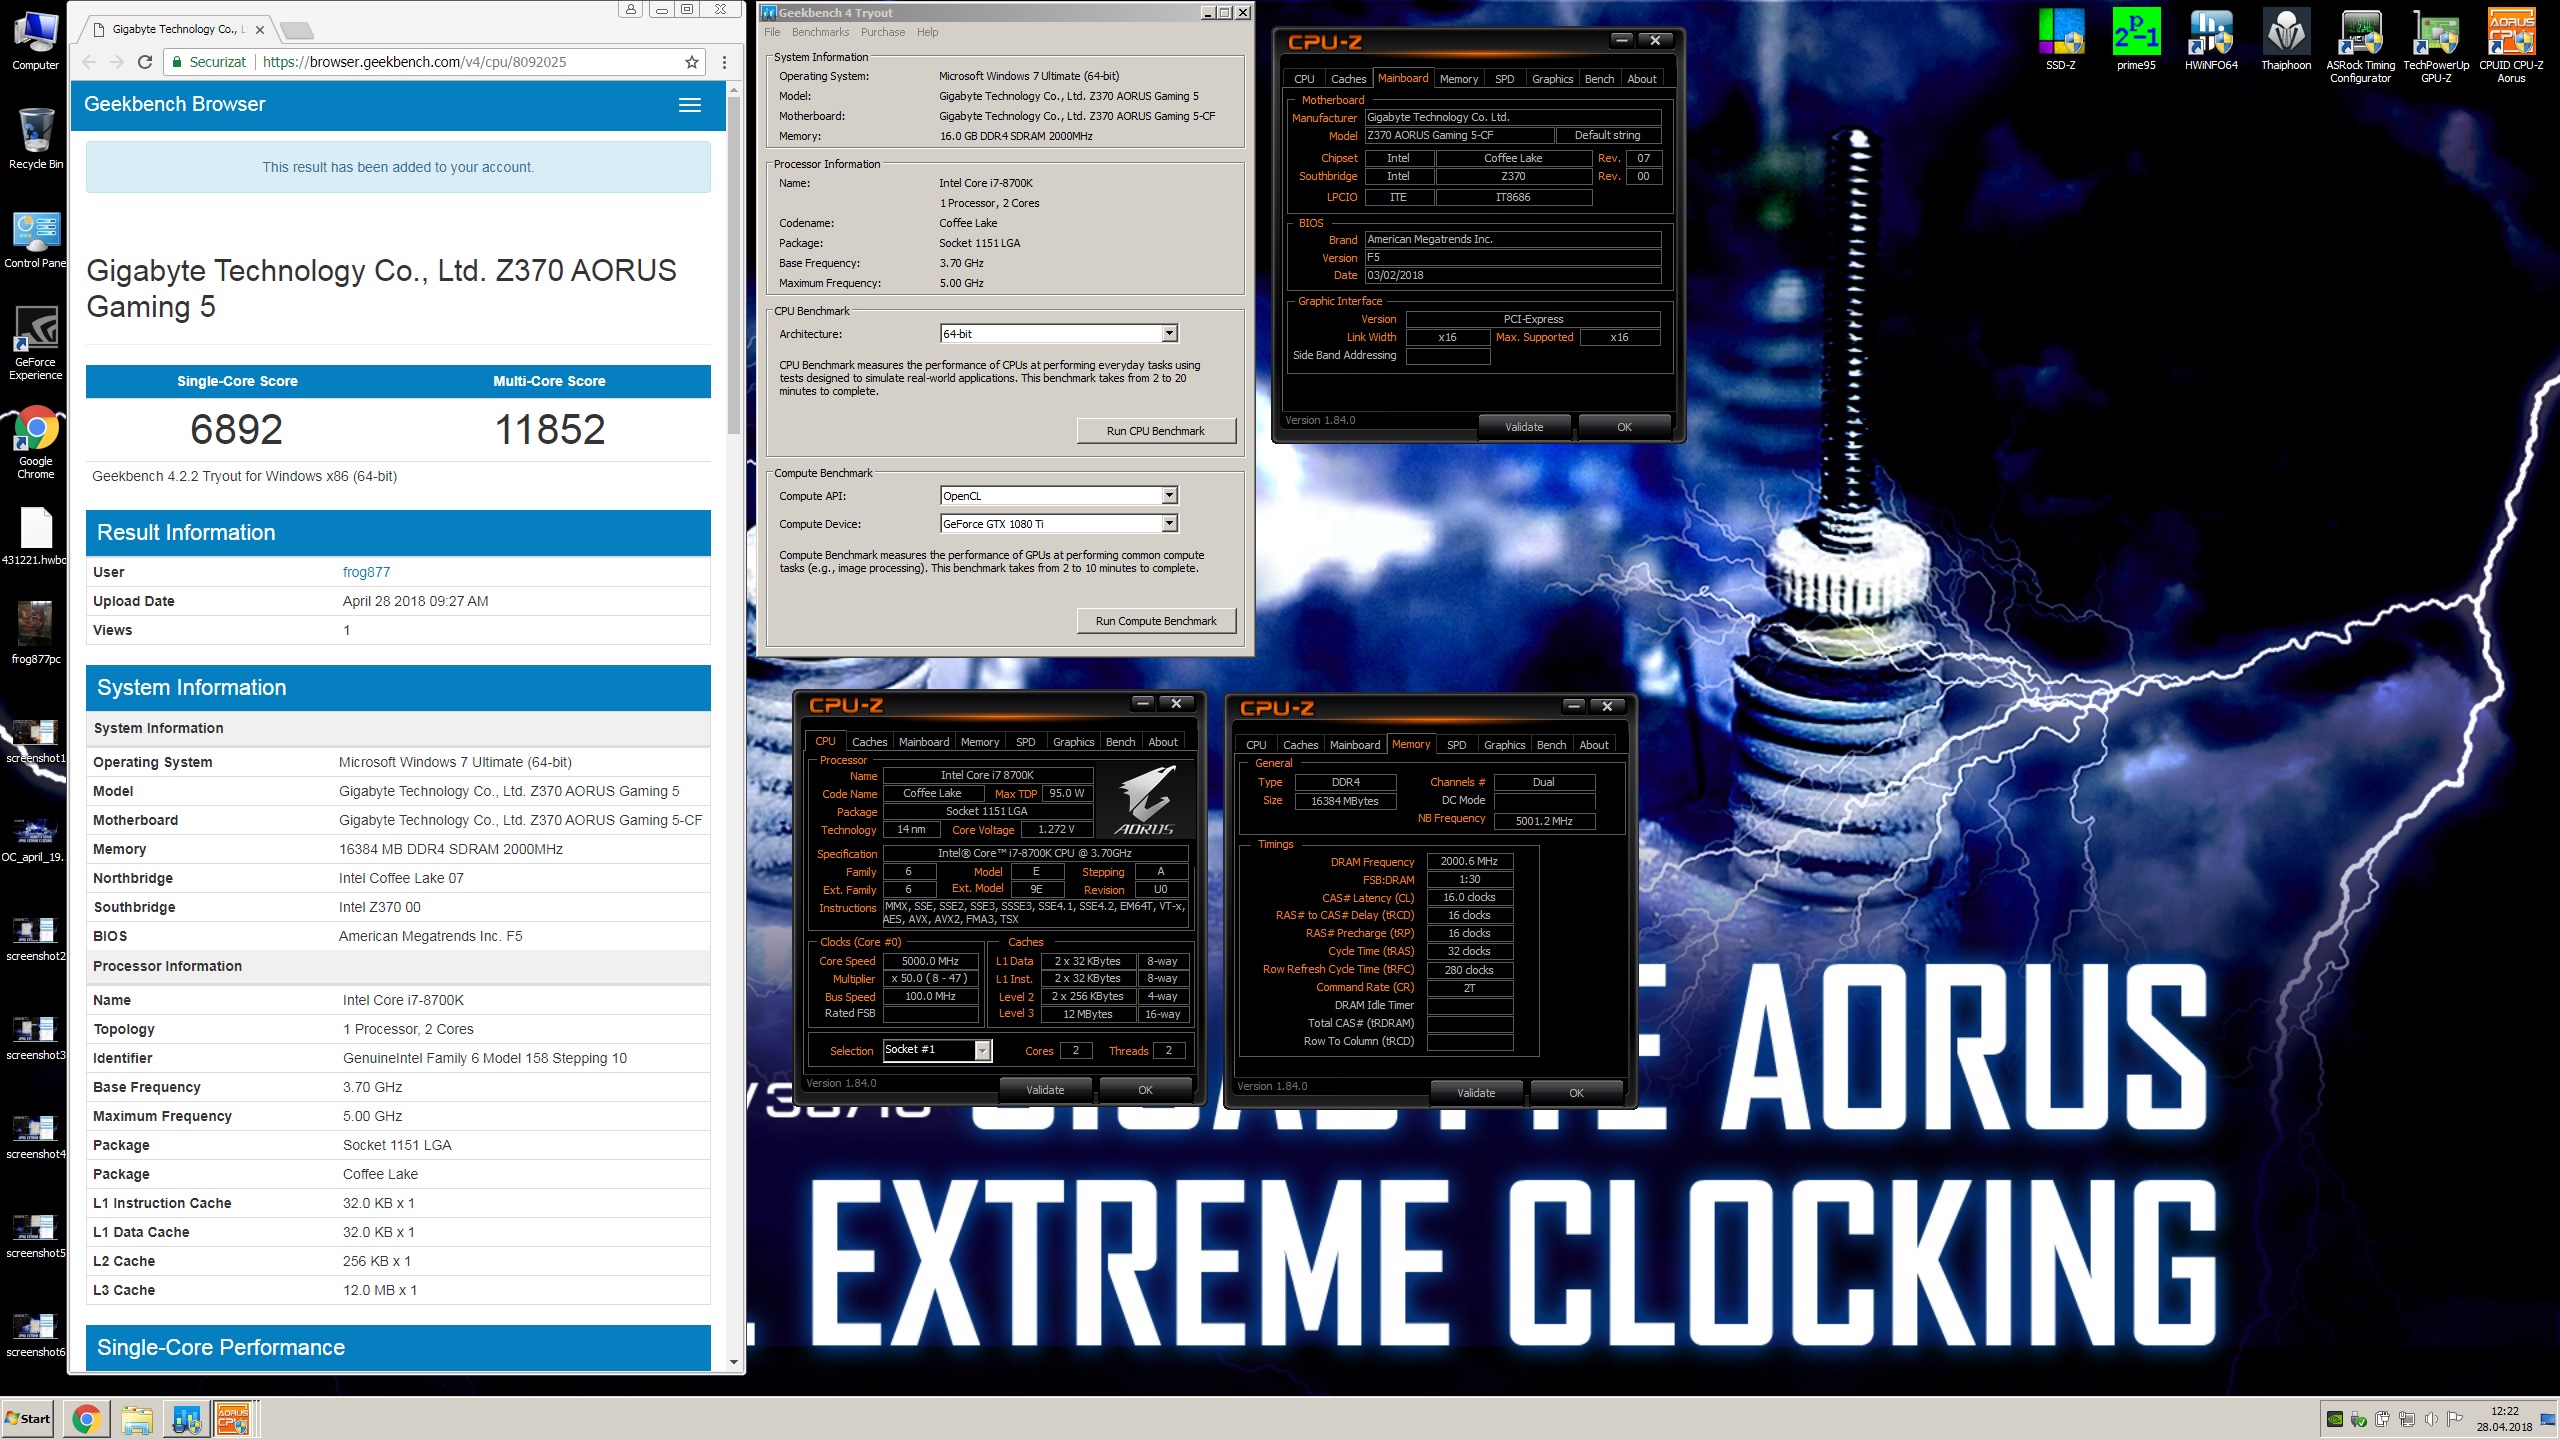Open the Recycle Bin desktop icon
The image size is (2560, 1440).
tap(36, 138)
